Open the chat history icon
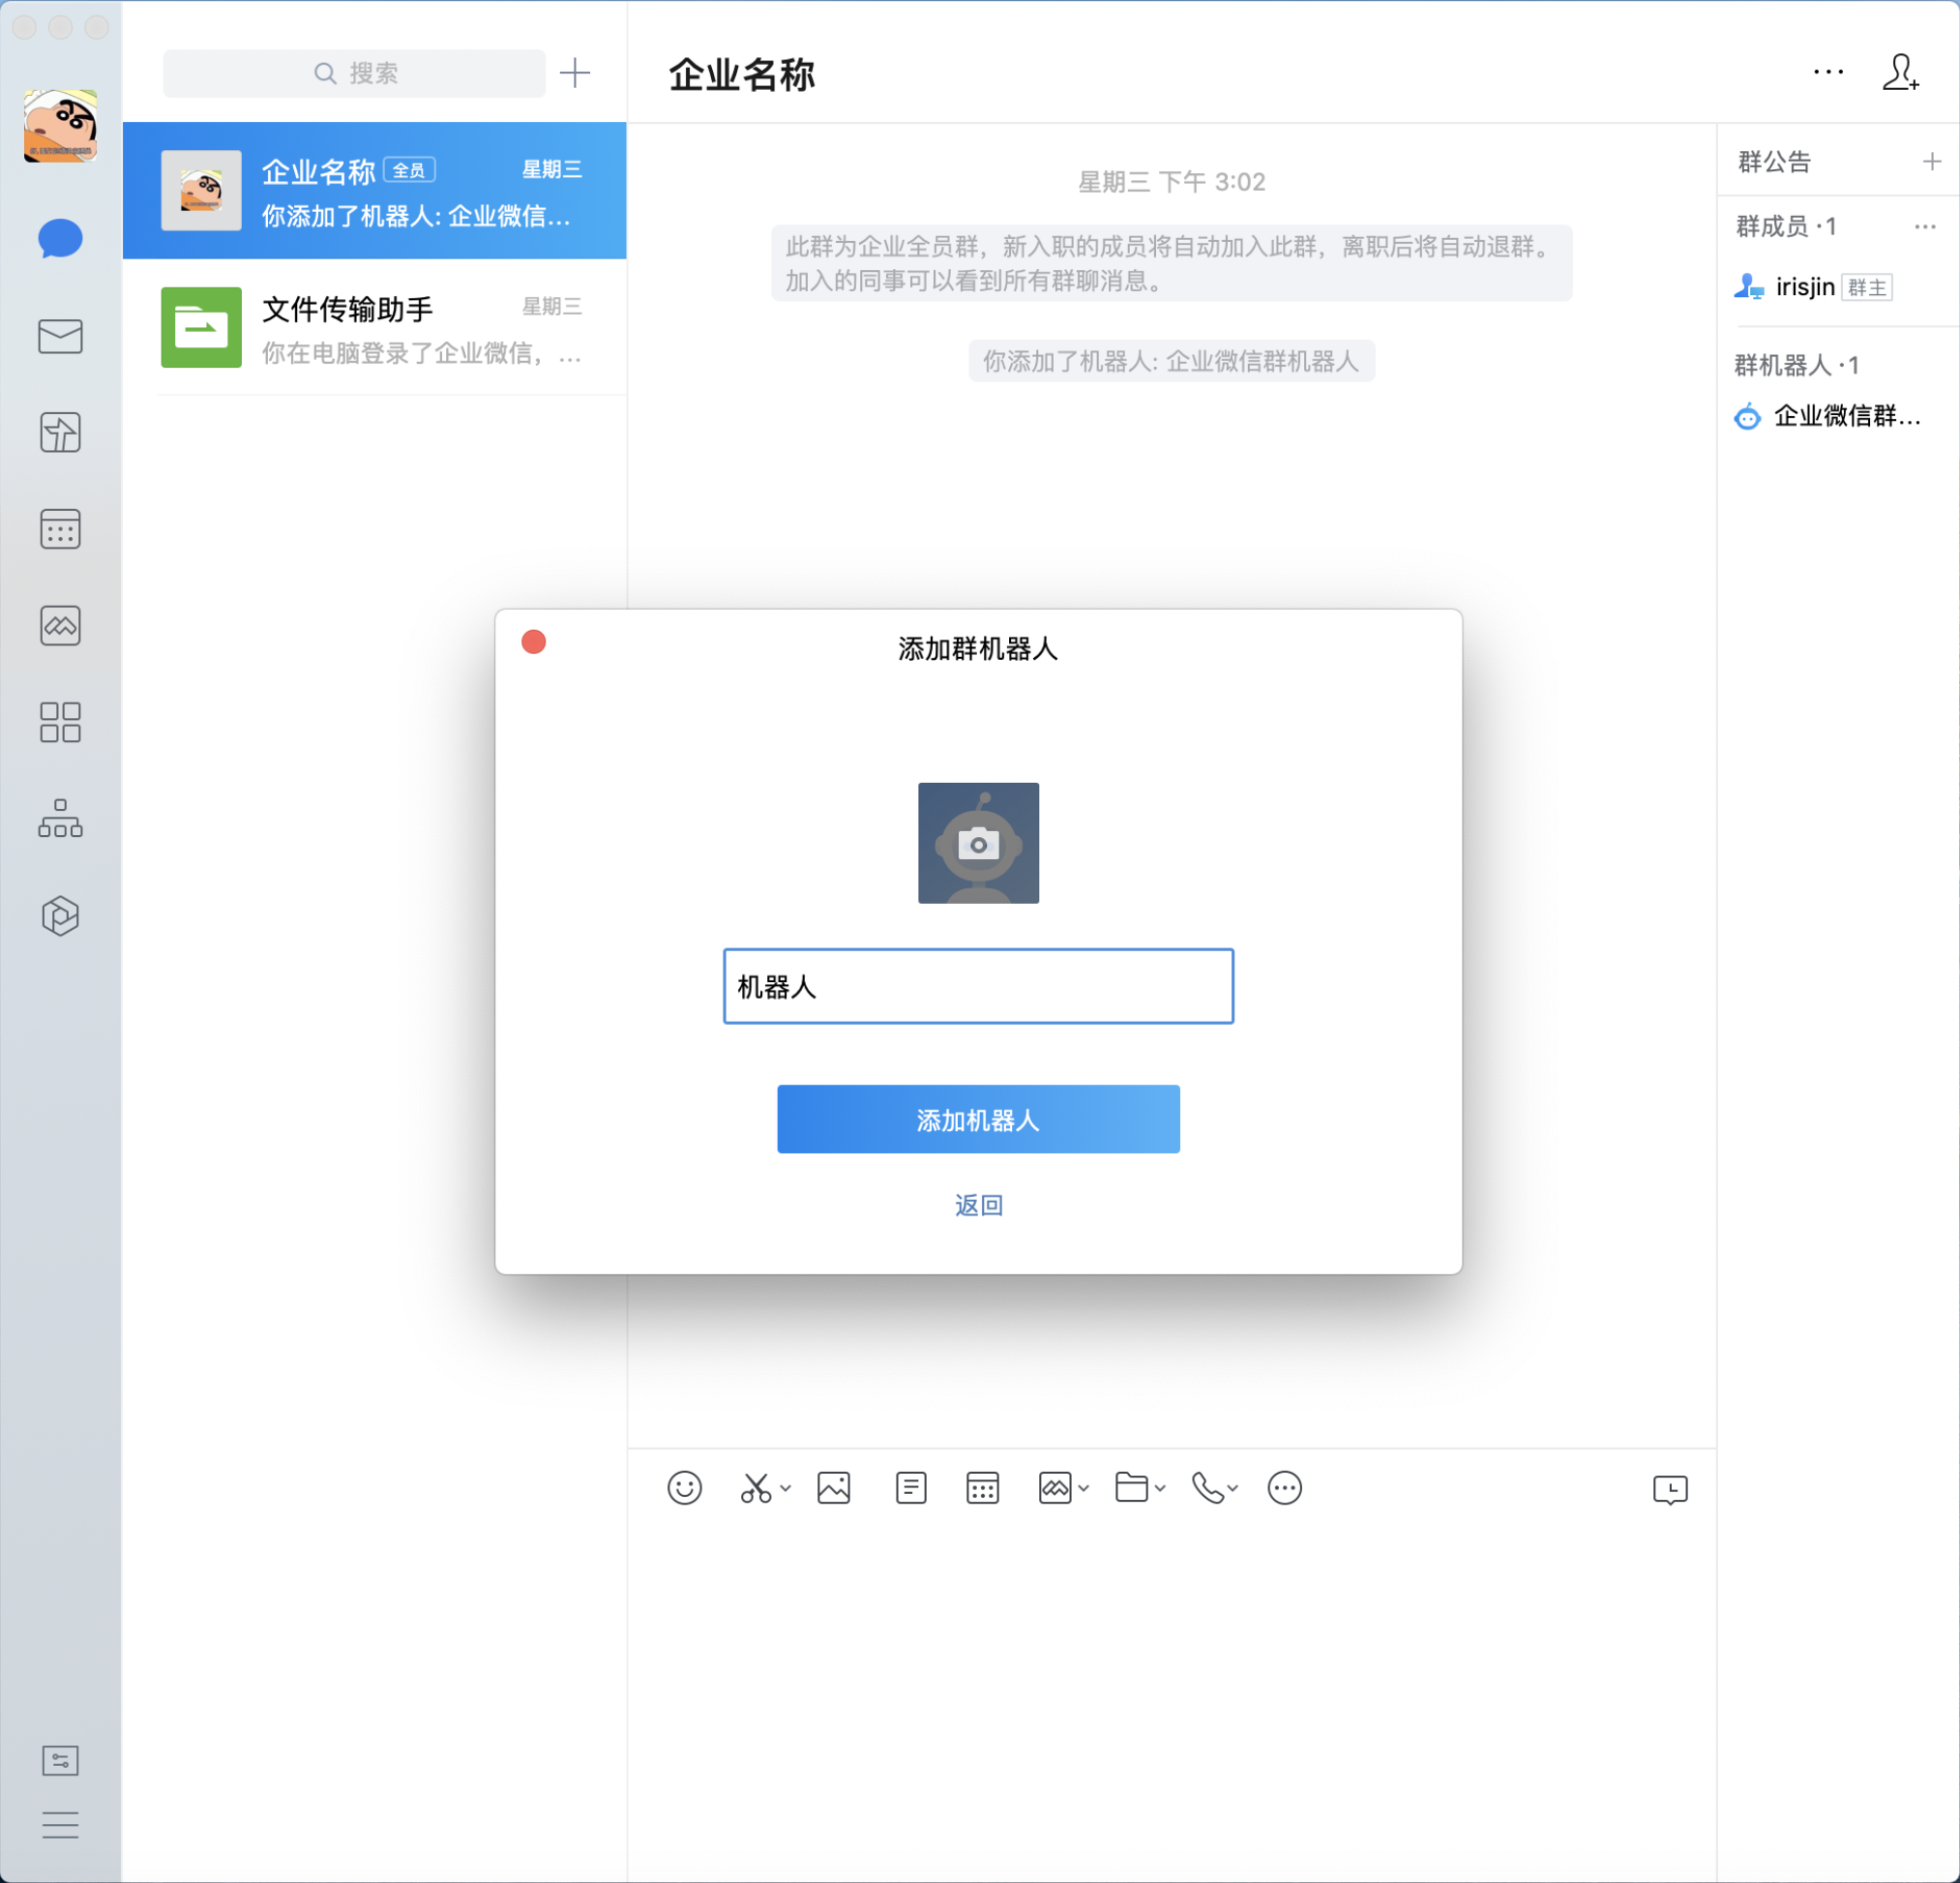1960x1883 pixels. 1670,1490
